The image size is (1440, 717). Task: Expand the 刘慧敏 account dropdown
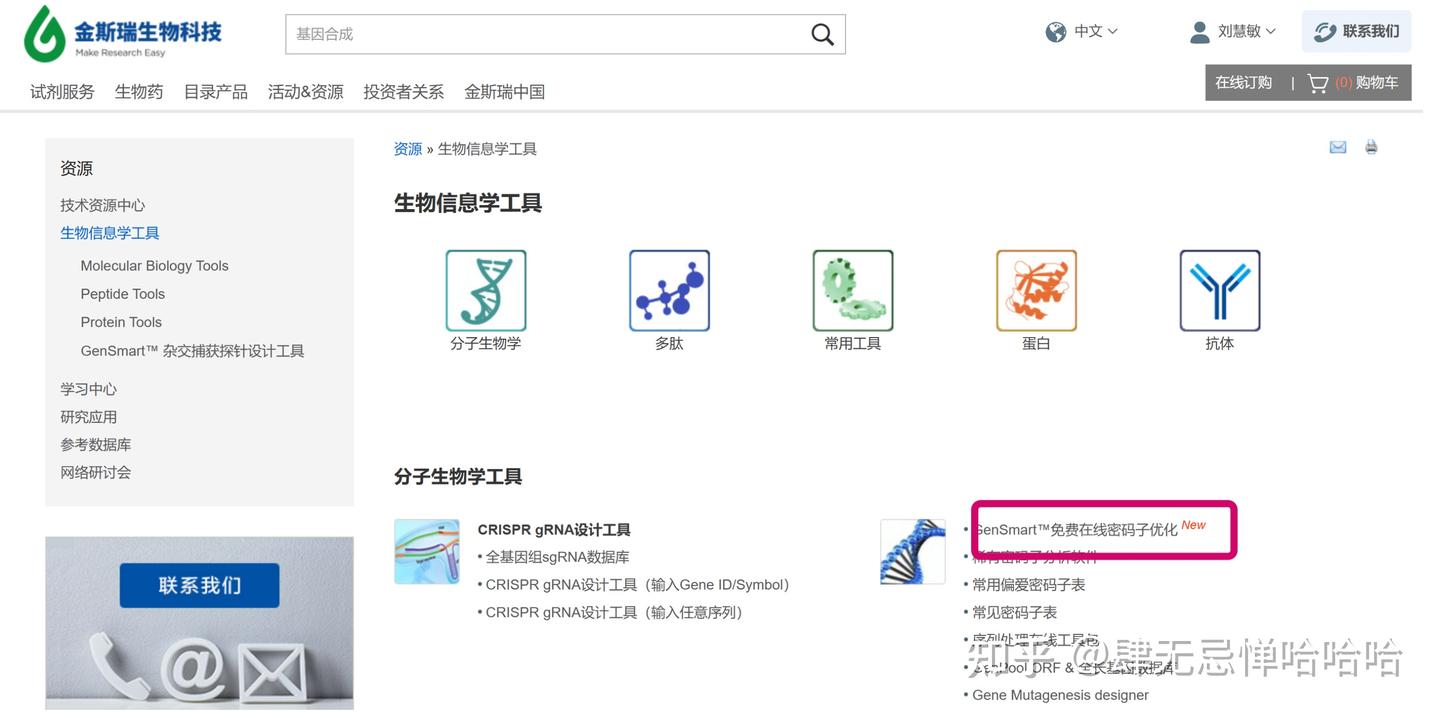click(1246, 32)
